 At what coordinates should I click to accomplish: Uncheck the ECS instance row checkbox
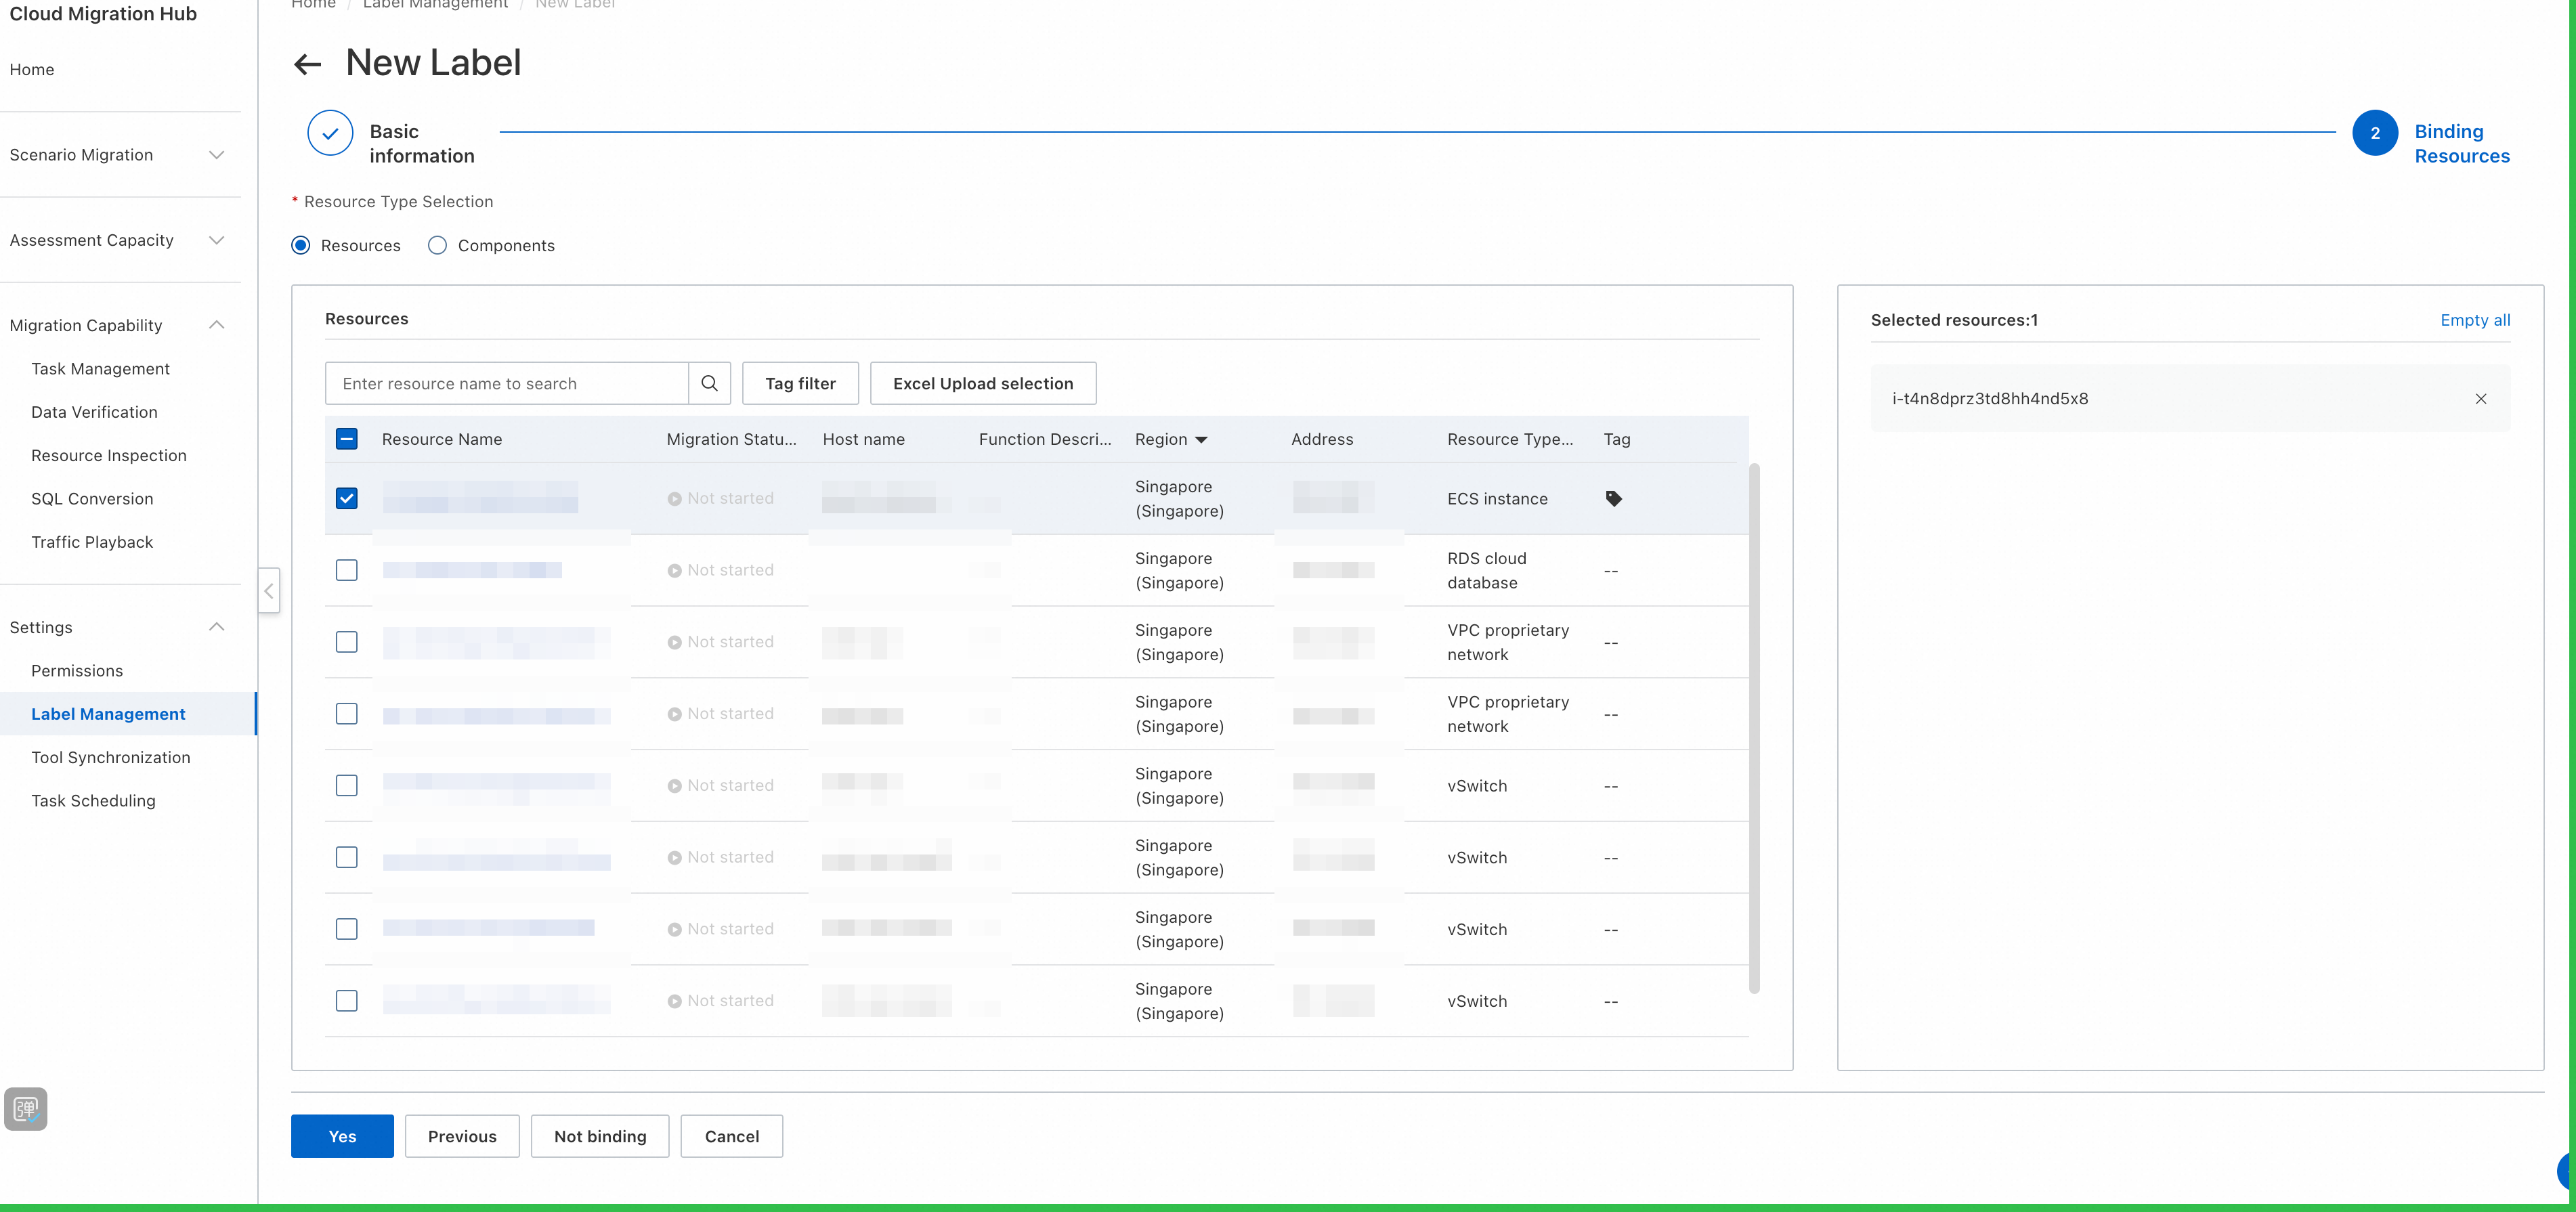click(346, 498)
